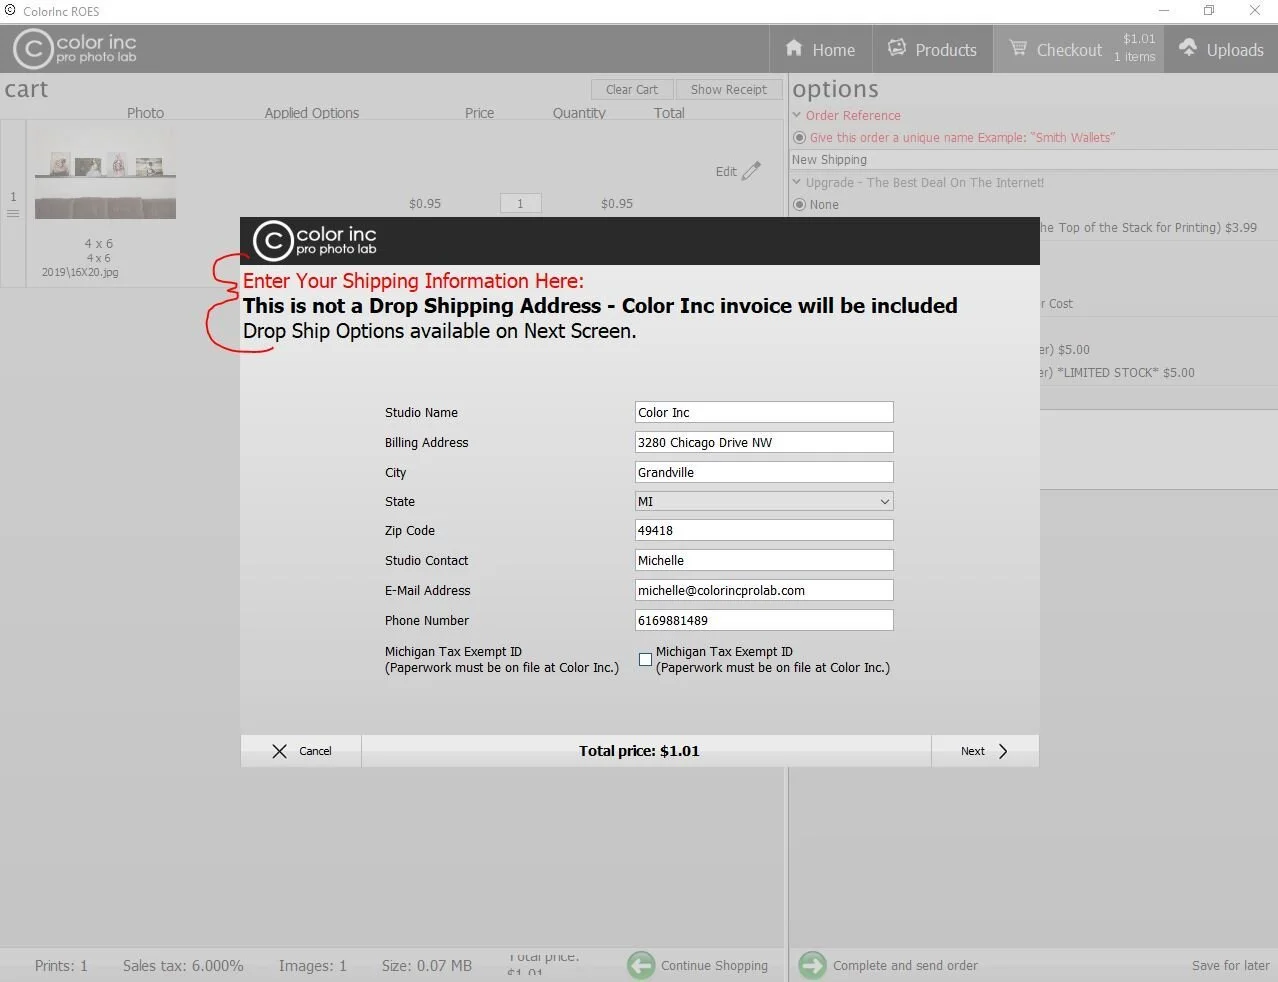This screenshot has height=982, width=1278.
Task: Open the Uploads tab
Action: pos(1221,49)
